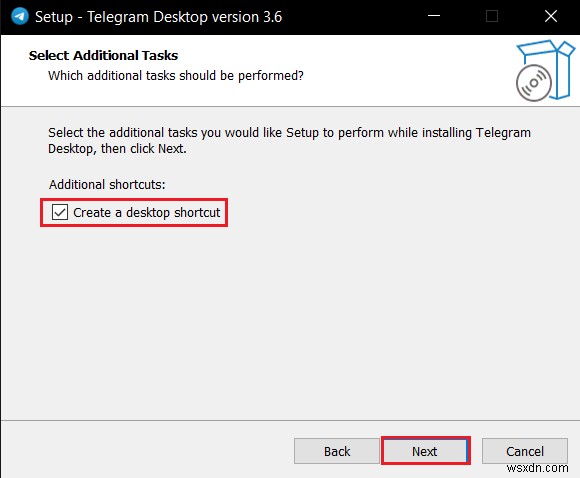The height and width of the screenshot is (478, 580).
Task: Click the wsxdn.com watermark text
Action: coord(537,468)
